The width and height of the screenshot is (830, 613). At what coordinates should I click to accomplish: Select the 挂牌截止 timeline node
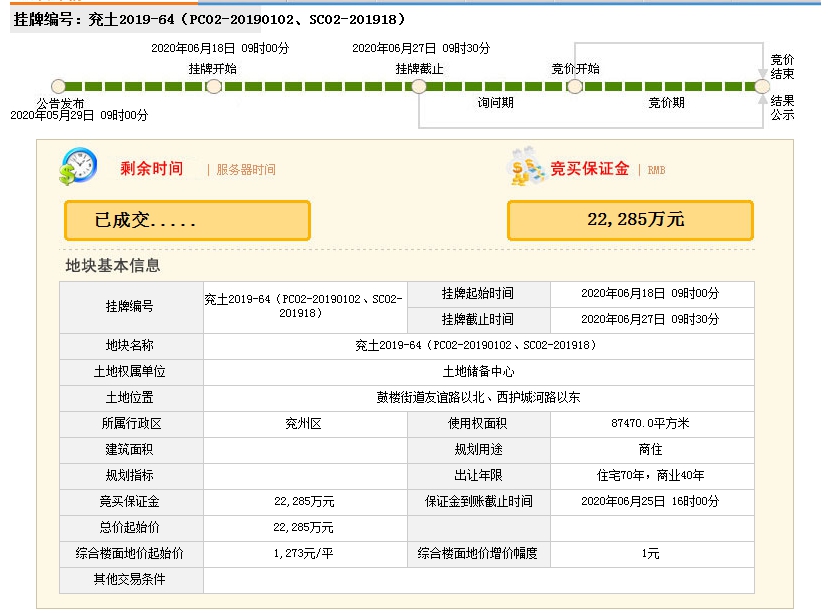[419, 87]
